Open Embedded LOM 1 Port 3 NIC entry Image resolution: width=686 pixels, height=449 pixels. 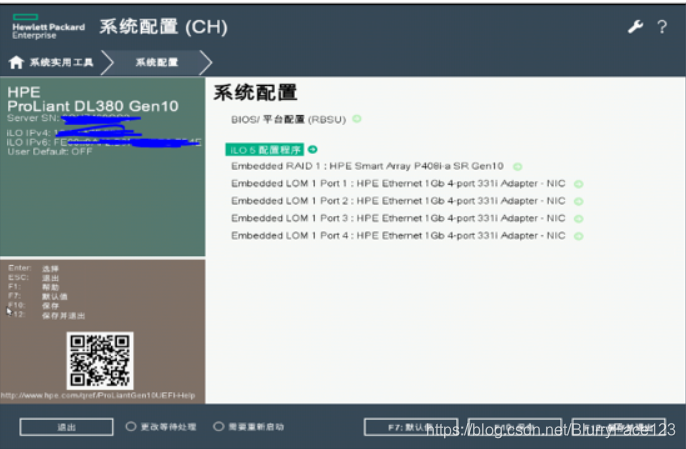[x=398, y=218]
